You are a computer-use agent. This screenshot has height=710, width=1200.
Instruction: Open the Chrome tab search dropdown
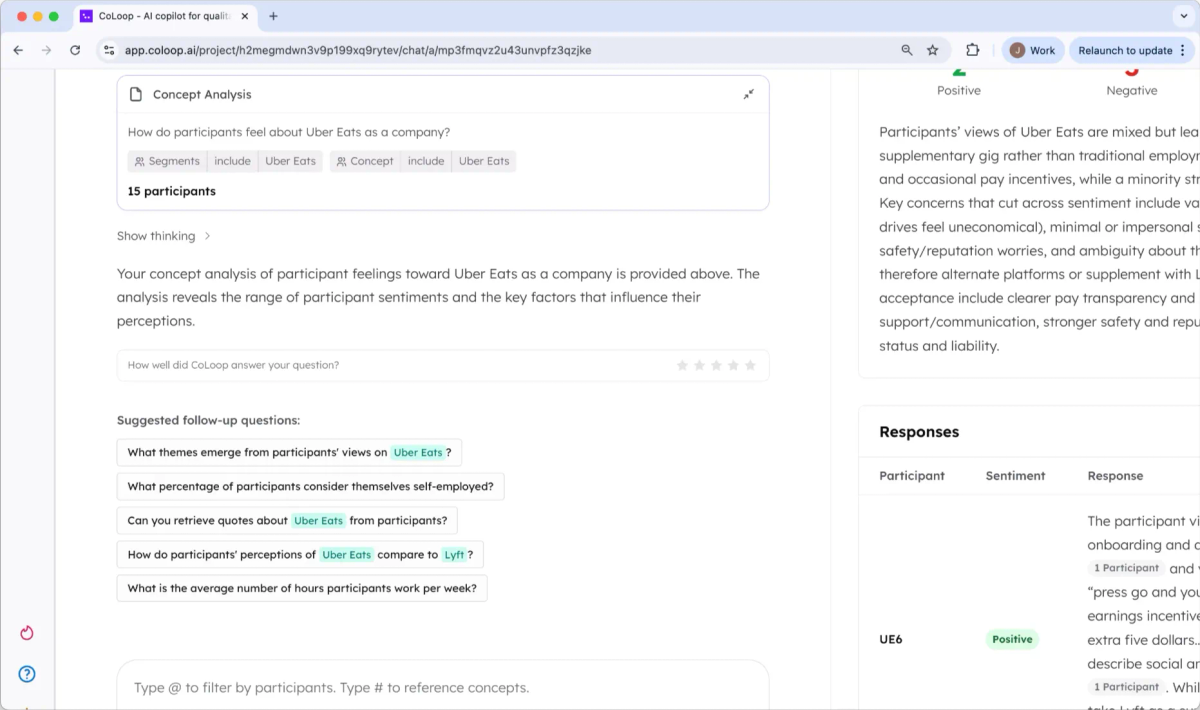pyautogui.click(x=1184, y=16)
